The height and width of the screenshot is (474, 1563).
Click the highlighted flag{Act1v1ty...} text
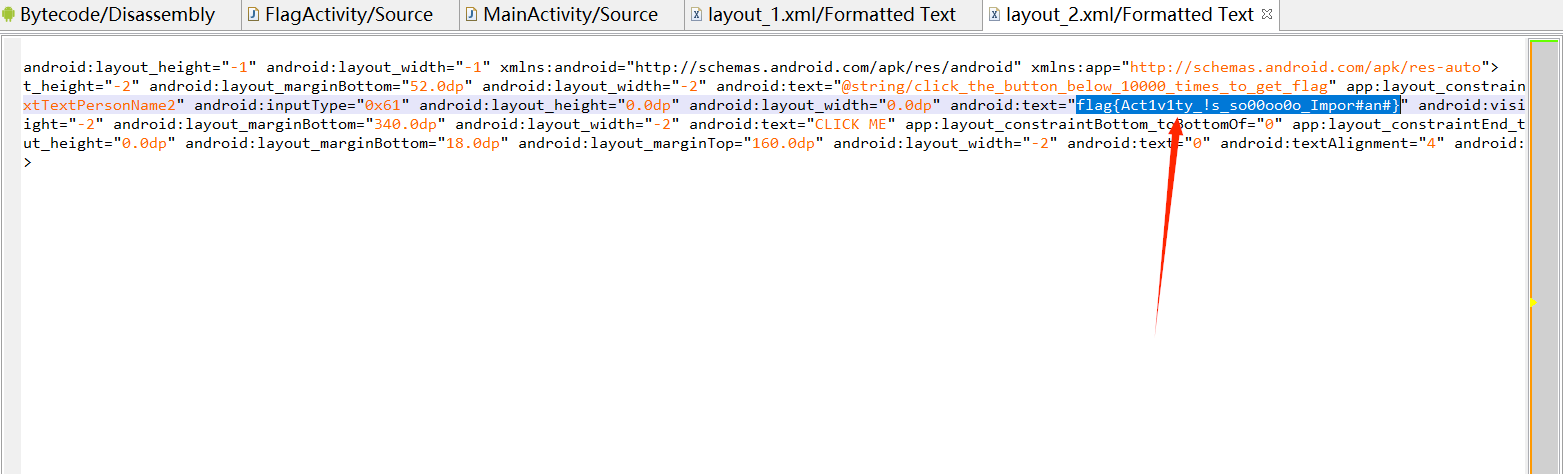1238,105
